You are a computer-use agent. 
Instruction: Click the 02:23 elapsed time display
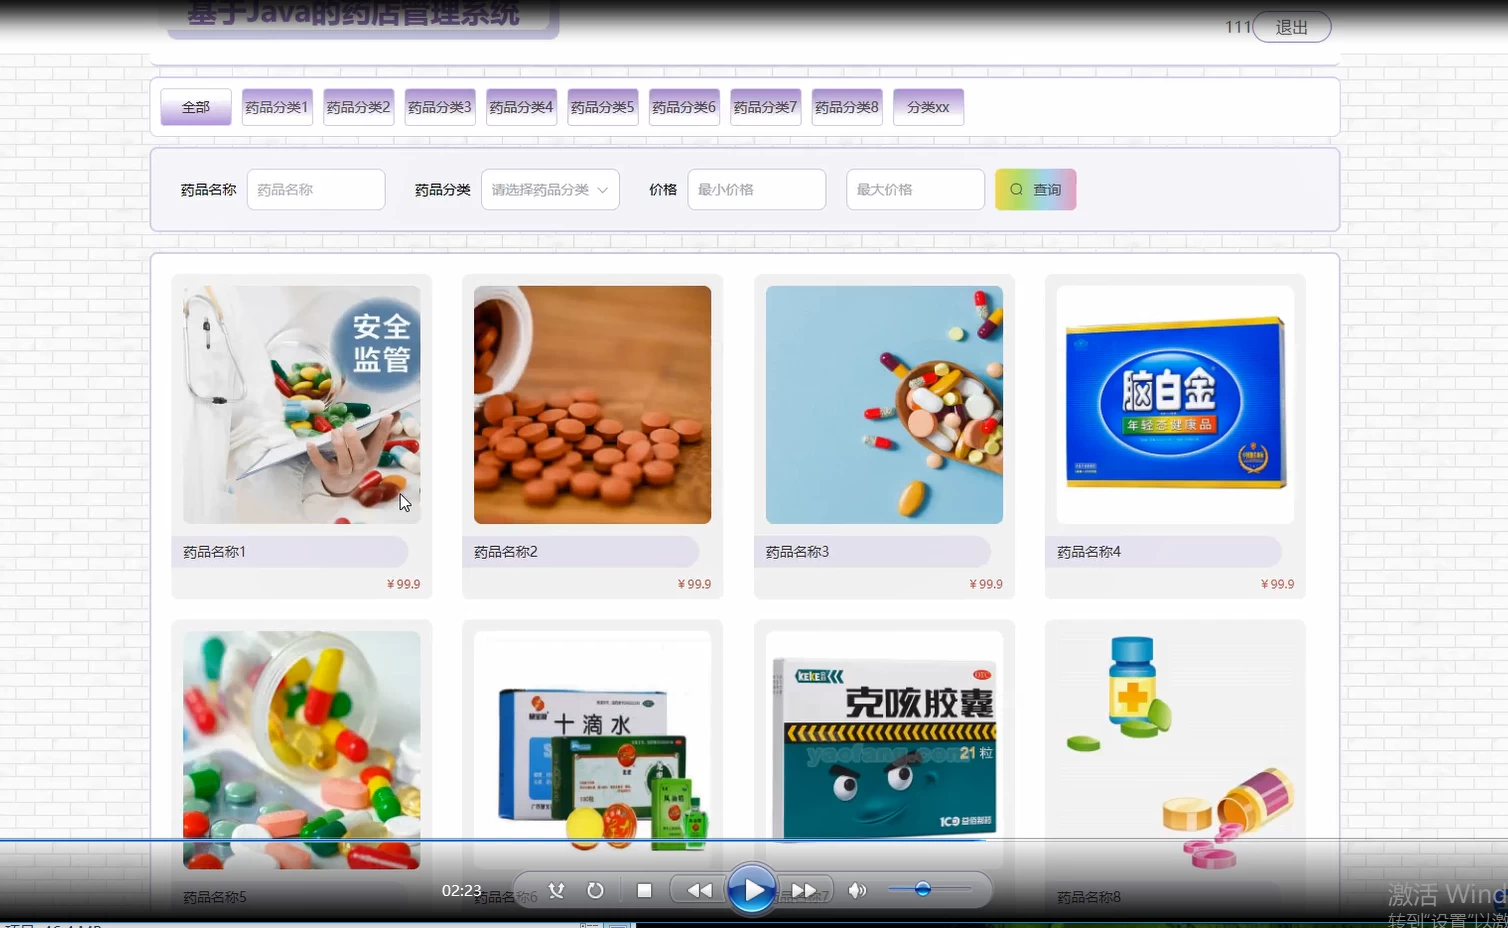click(462, 890)
